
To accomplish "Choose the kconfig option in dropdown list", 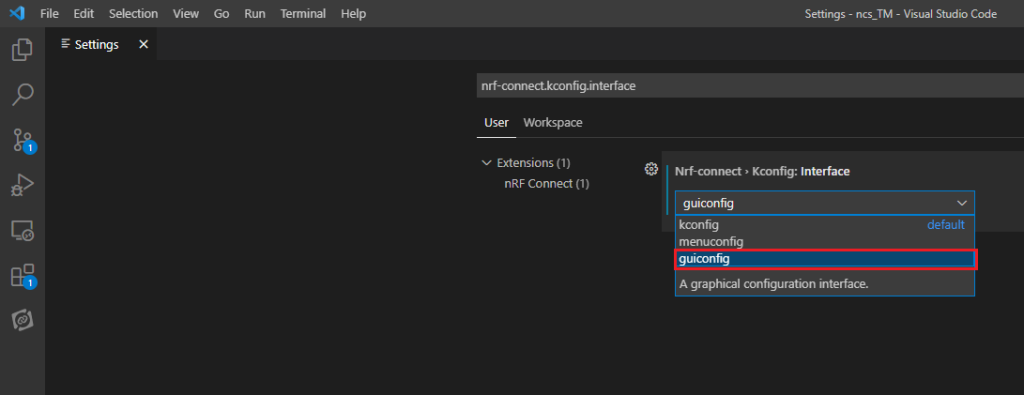I will 825,225.
